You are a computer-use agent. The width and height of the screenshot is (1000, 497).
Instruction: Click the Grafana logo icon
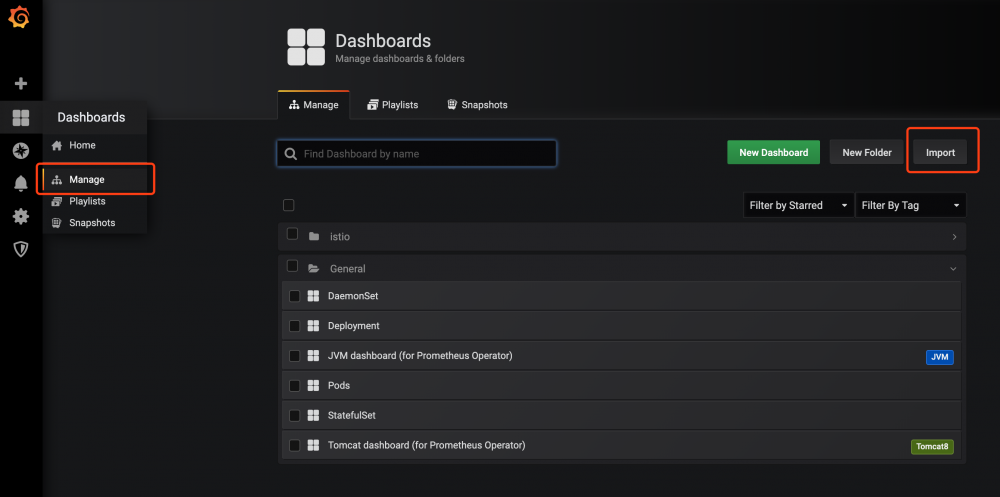tap(19, 17)
